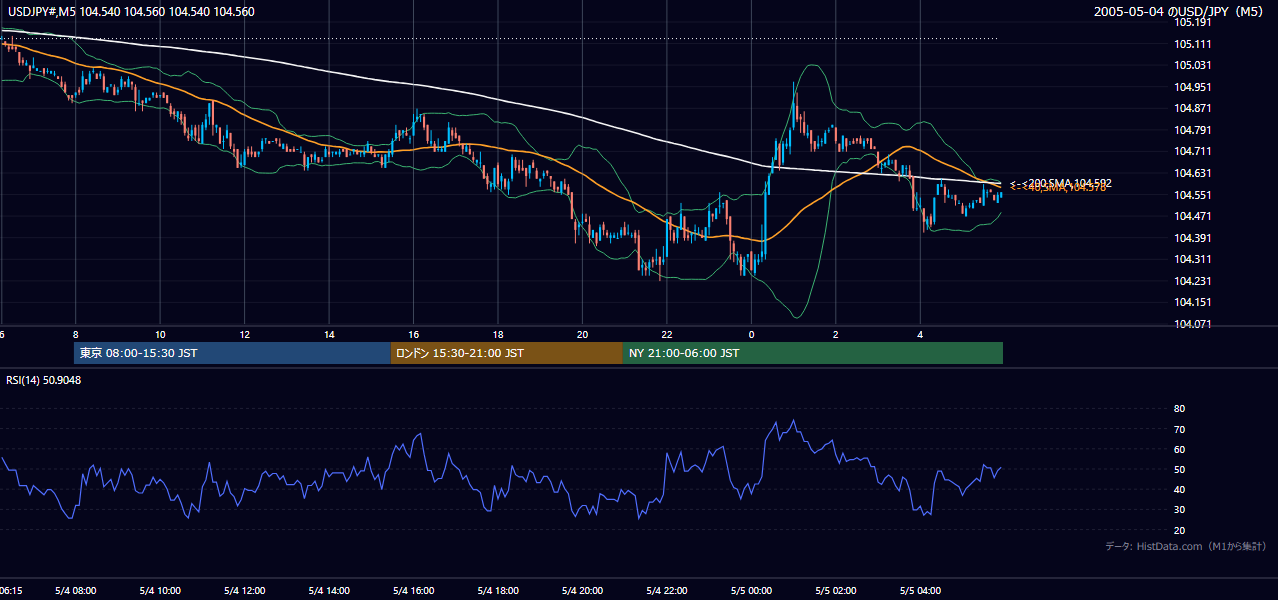Image resolution: width=1278 pixels, height=600 pixels.
Task: Click the 2005-05-04 USD/JPY (M5) header label
Action: coord(1179,12)
